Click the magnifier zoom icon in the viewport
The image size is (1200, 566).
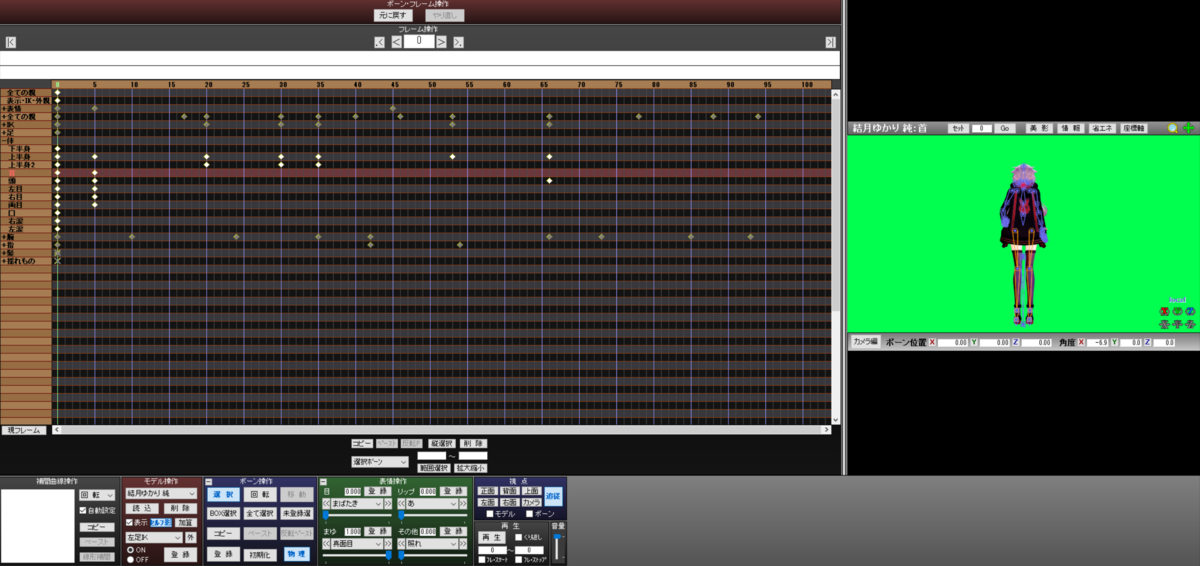(1173, 128)
